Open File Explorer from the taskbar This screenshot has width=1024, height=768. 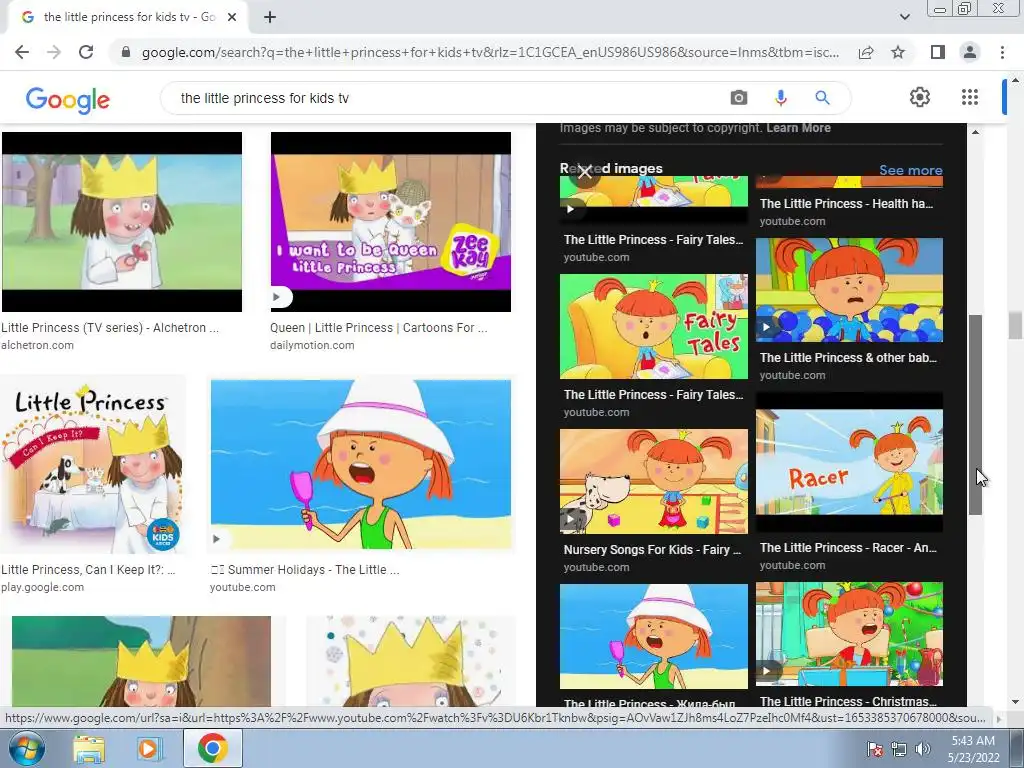pyautogui.click(x=89, y=748)
